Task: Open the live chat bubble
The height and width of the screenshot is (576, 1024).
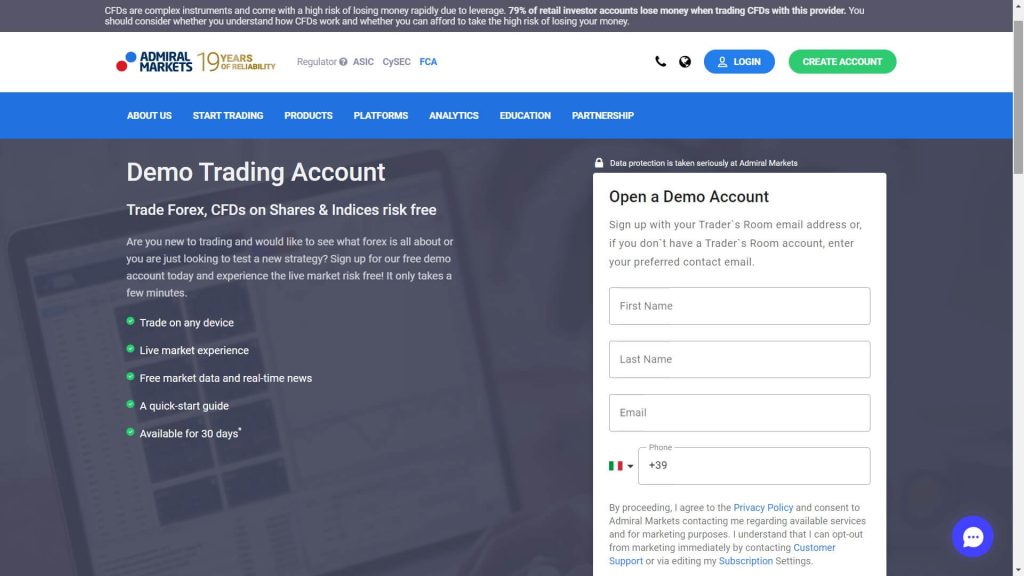Action: 972,536
